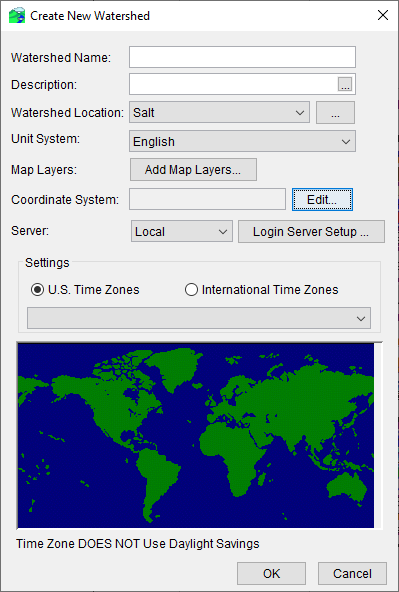Close the dialog with X button
Viewport: 399px width, 592px height.
point(383,15)
